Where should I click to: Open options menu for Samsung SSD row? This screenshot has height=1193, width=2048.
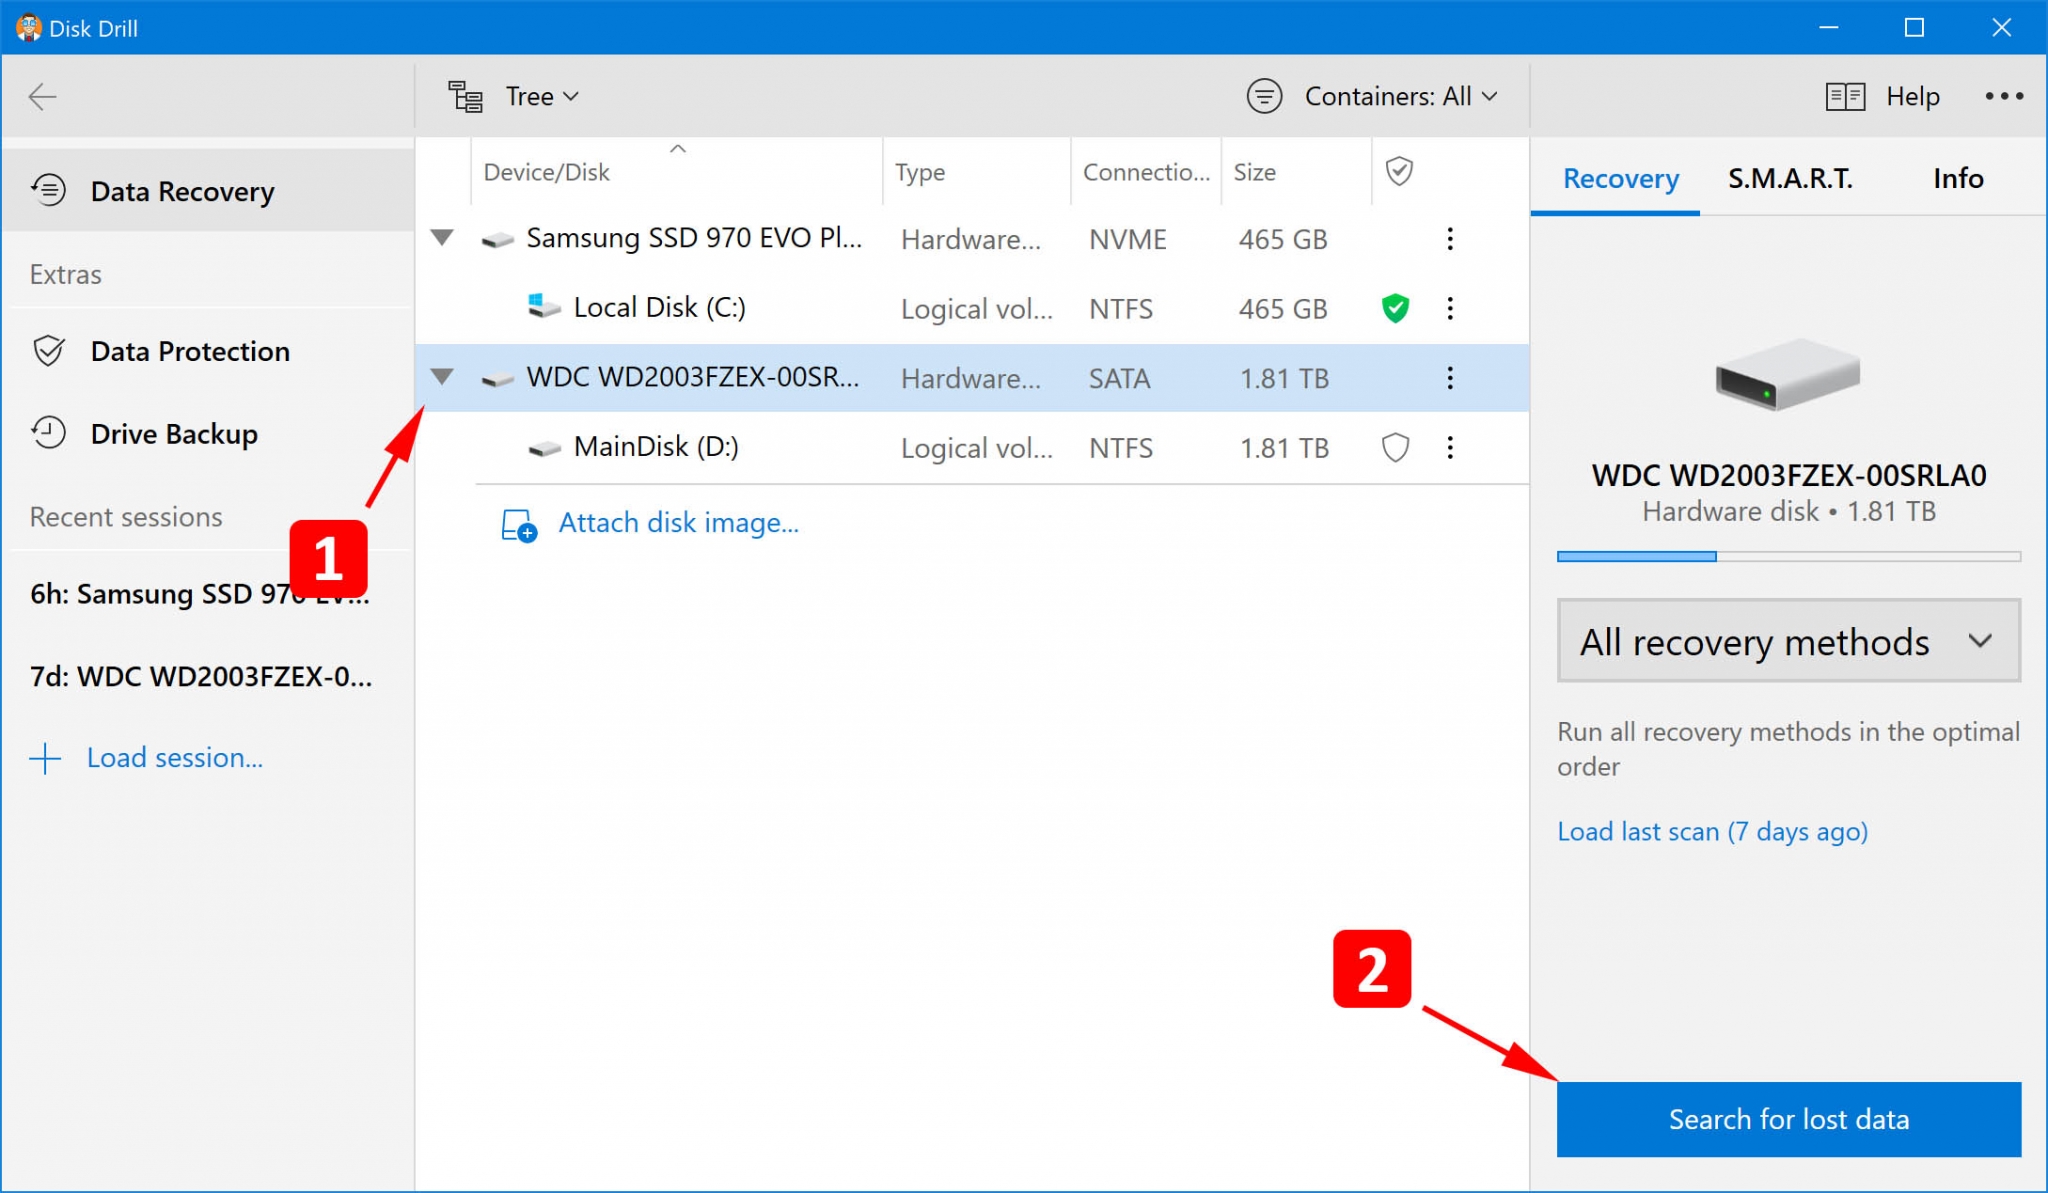coord(1450,239)
